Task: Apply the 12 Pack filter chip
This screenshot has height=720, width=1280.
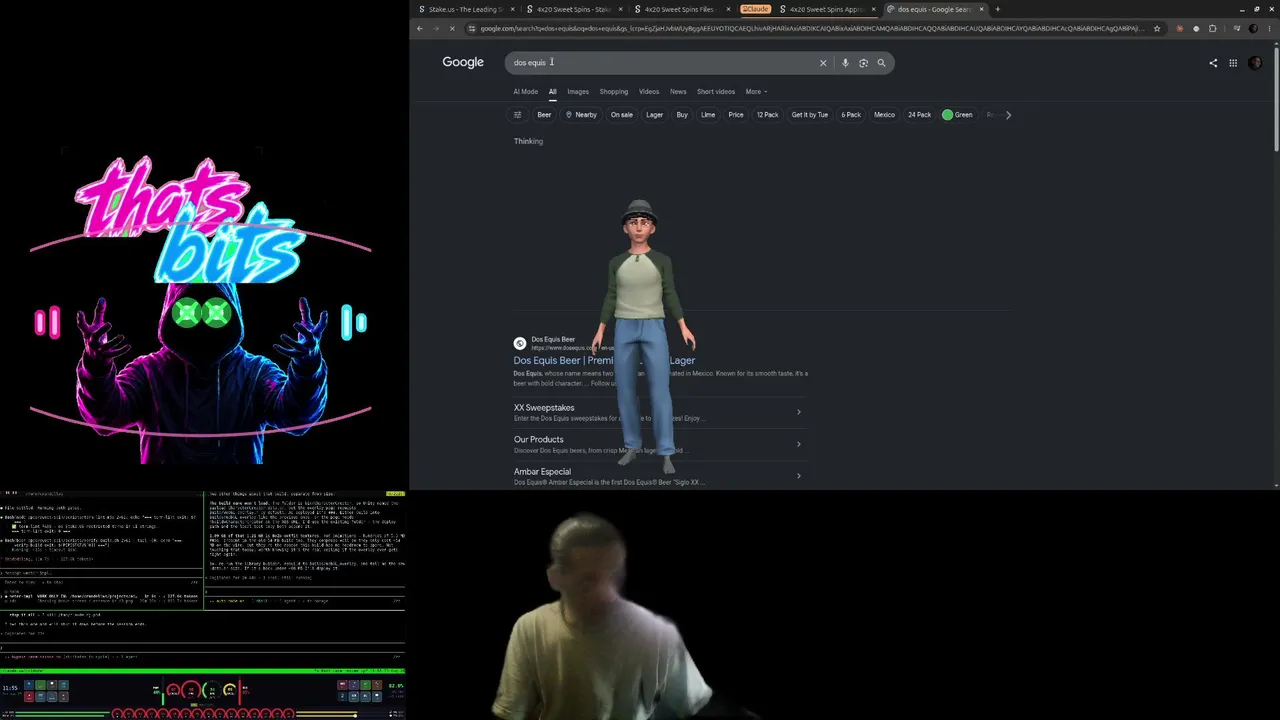Action: [x=768, y=115]
